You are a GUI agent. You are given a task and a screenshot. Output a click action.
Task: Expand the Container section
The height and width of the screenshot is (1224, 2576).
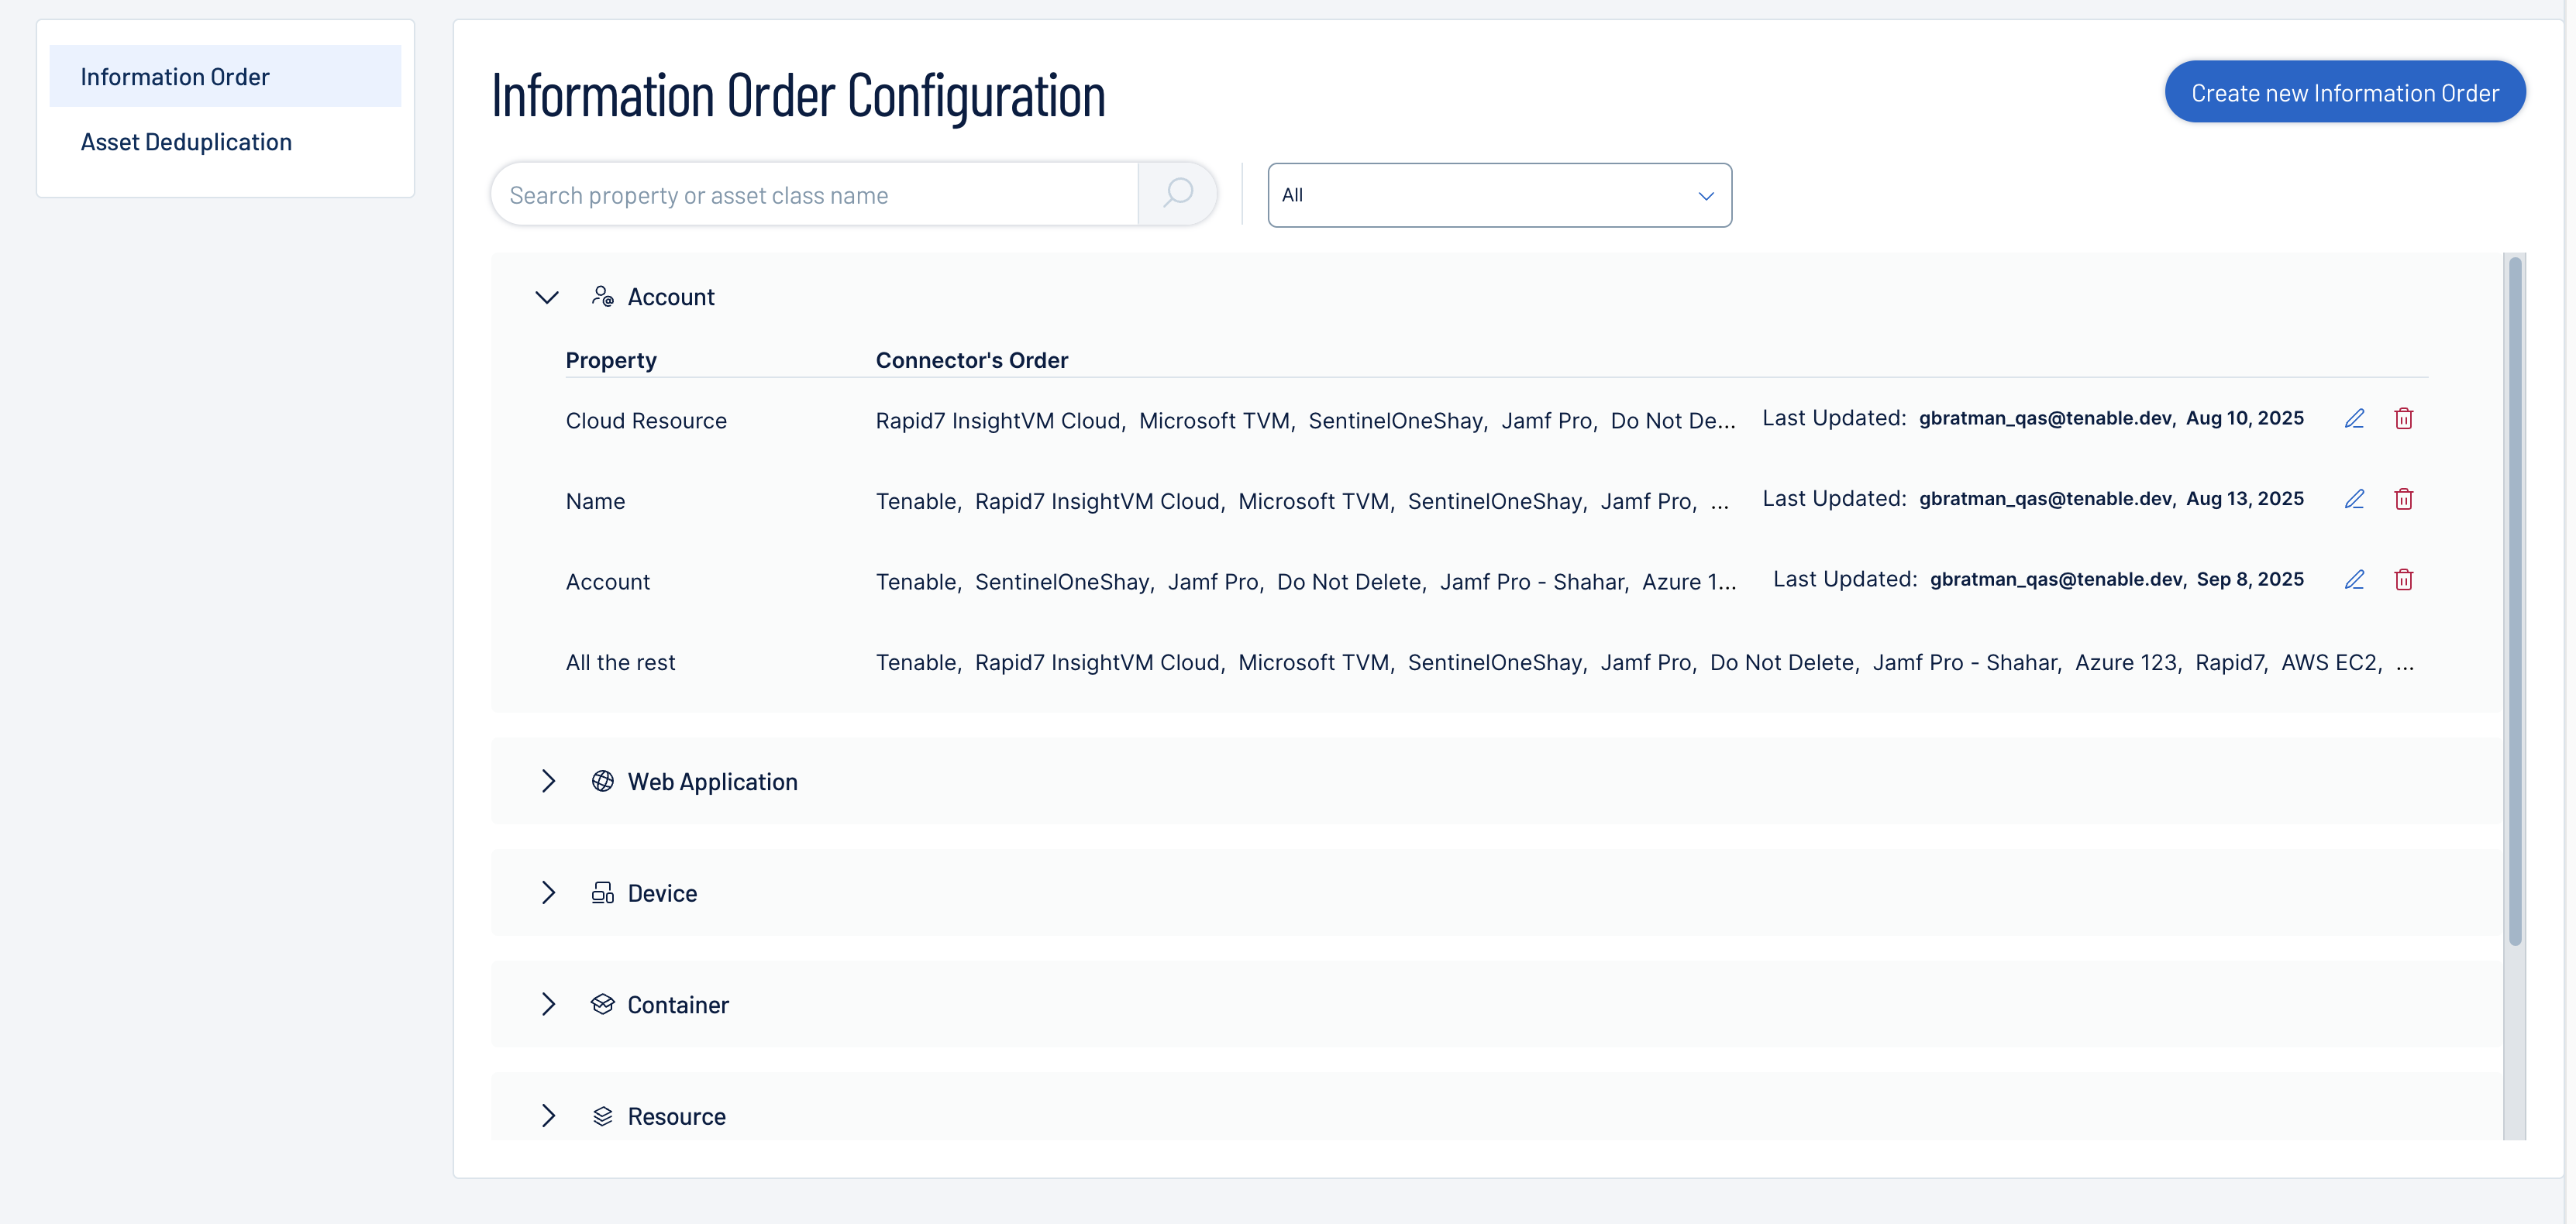click(548, 1005)
